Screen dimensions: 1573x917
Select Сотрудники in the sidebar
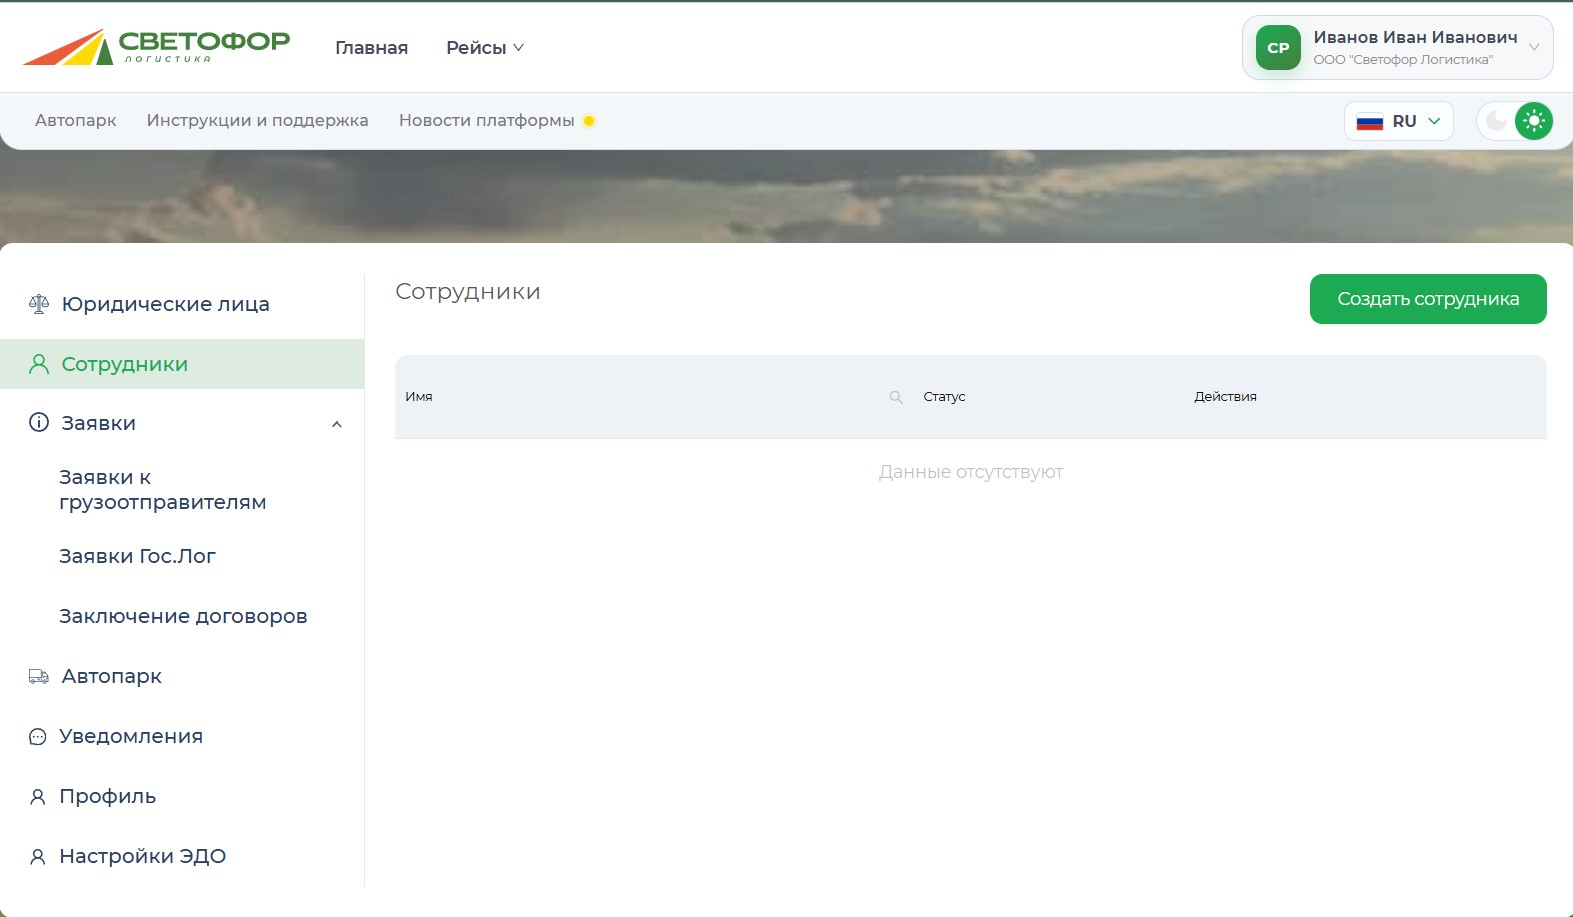(182, 364)
